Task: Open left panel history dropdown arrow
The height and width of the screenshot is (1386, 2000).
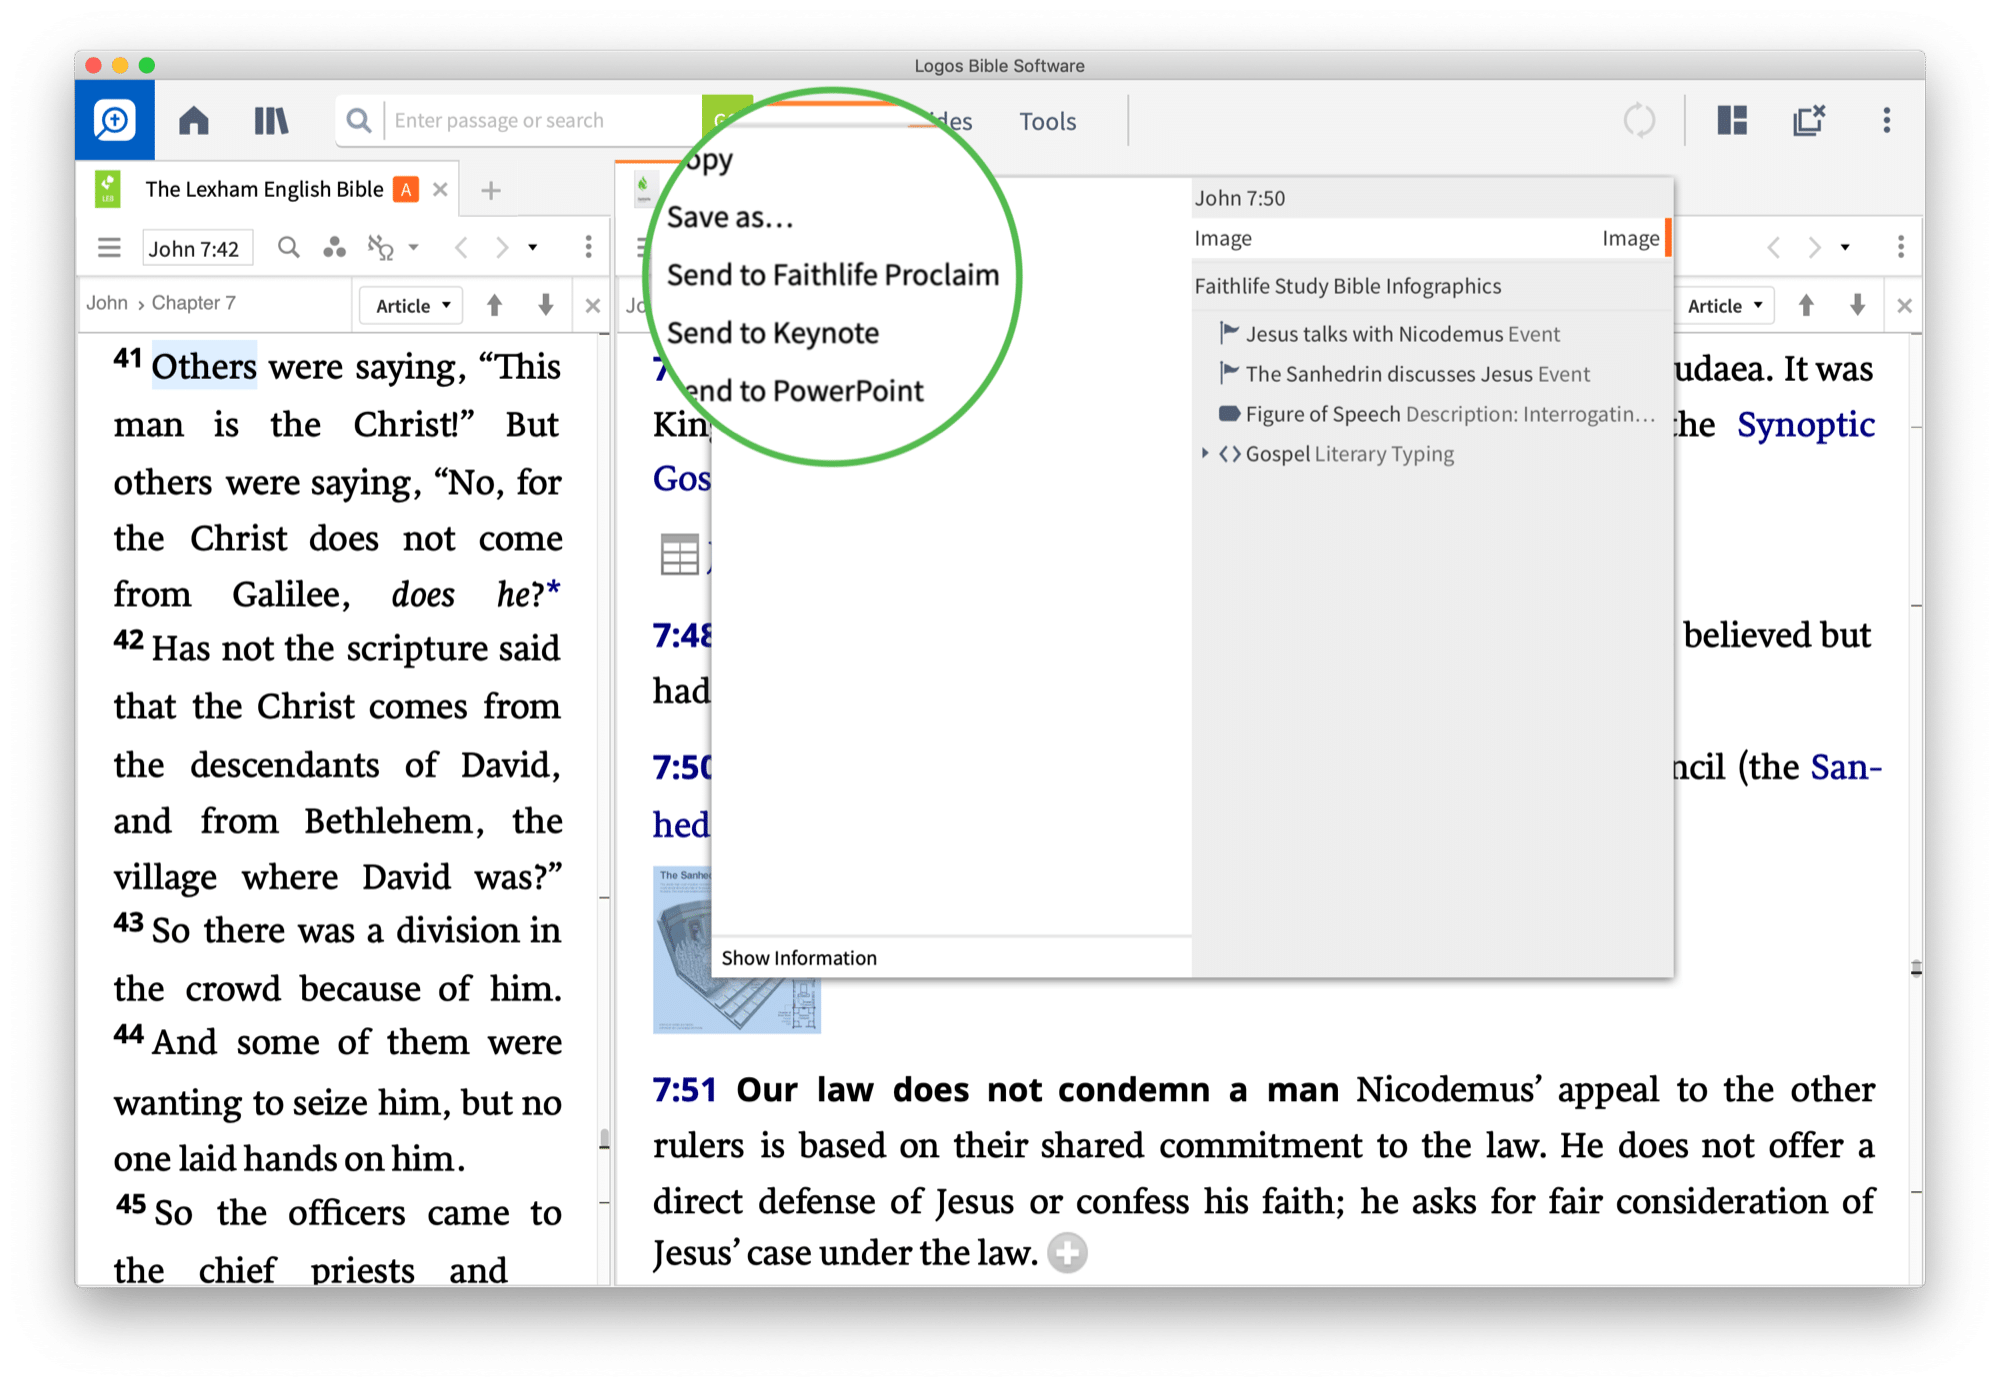Action: pos(533,247)
